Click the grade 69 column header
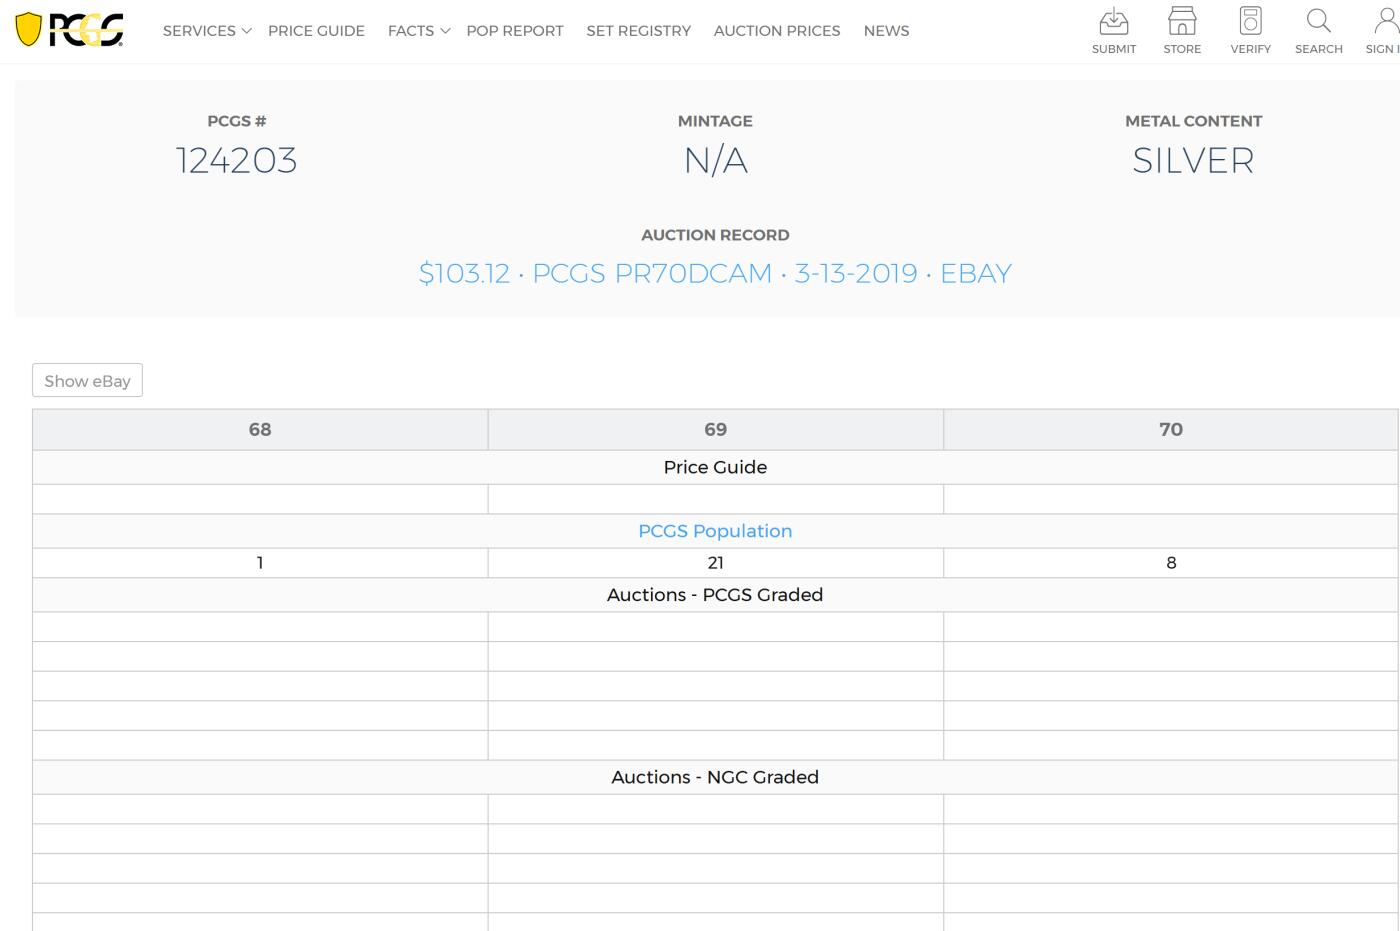The image size is (1400, 931). click(715, 429)
